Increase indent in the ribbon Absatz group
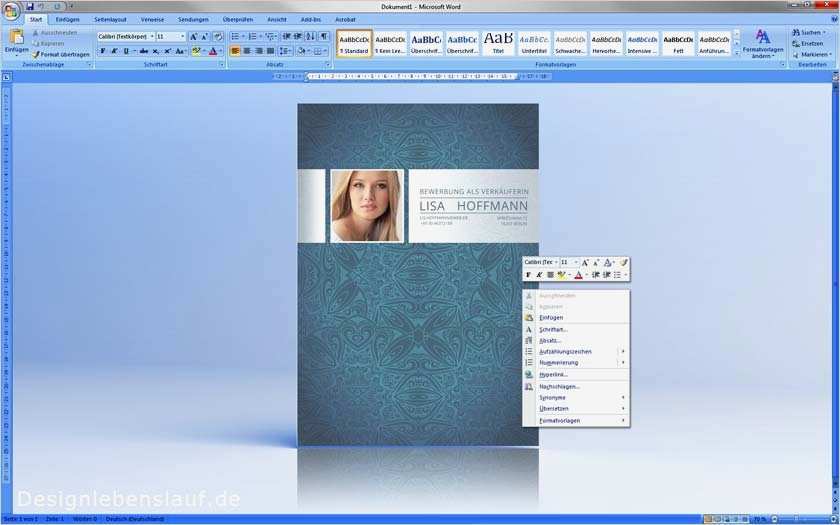This screenshot has width=840, height=525. [x=298, y=36]
